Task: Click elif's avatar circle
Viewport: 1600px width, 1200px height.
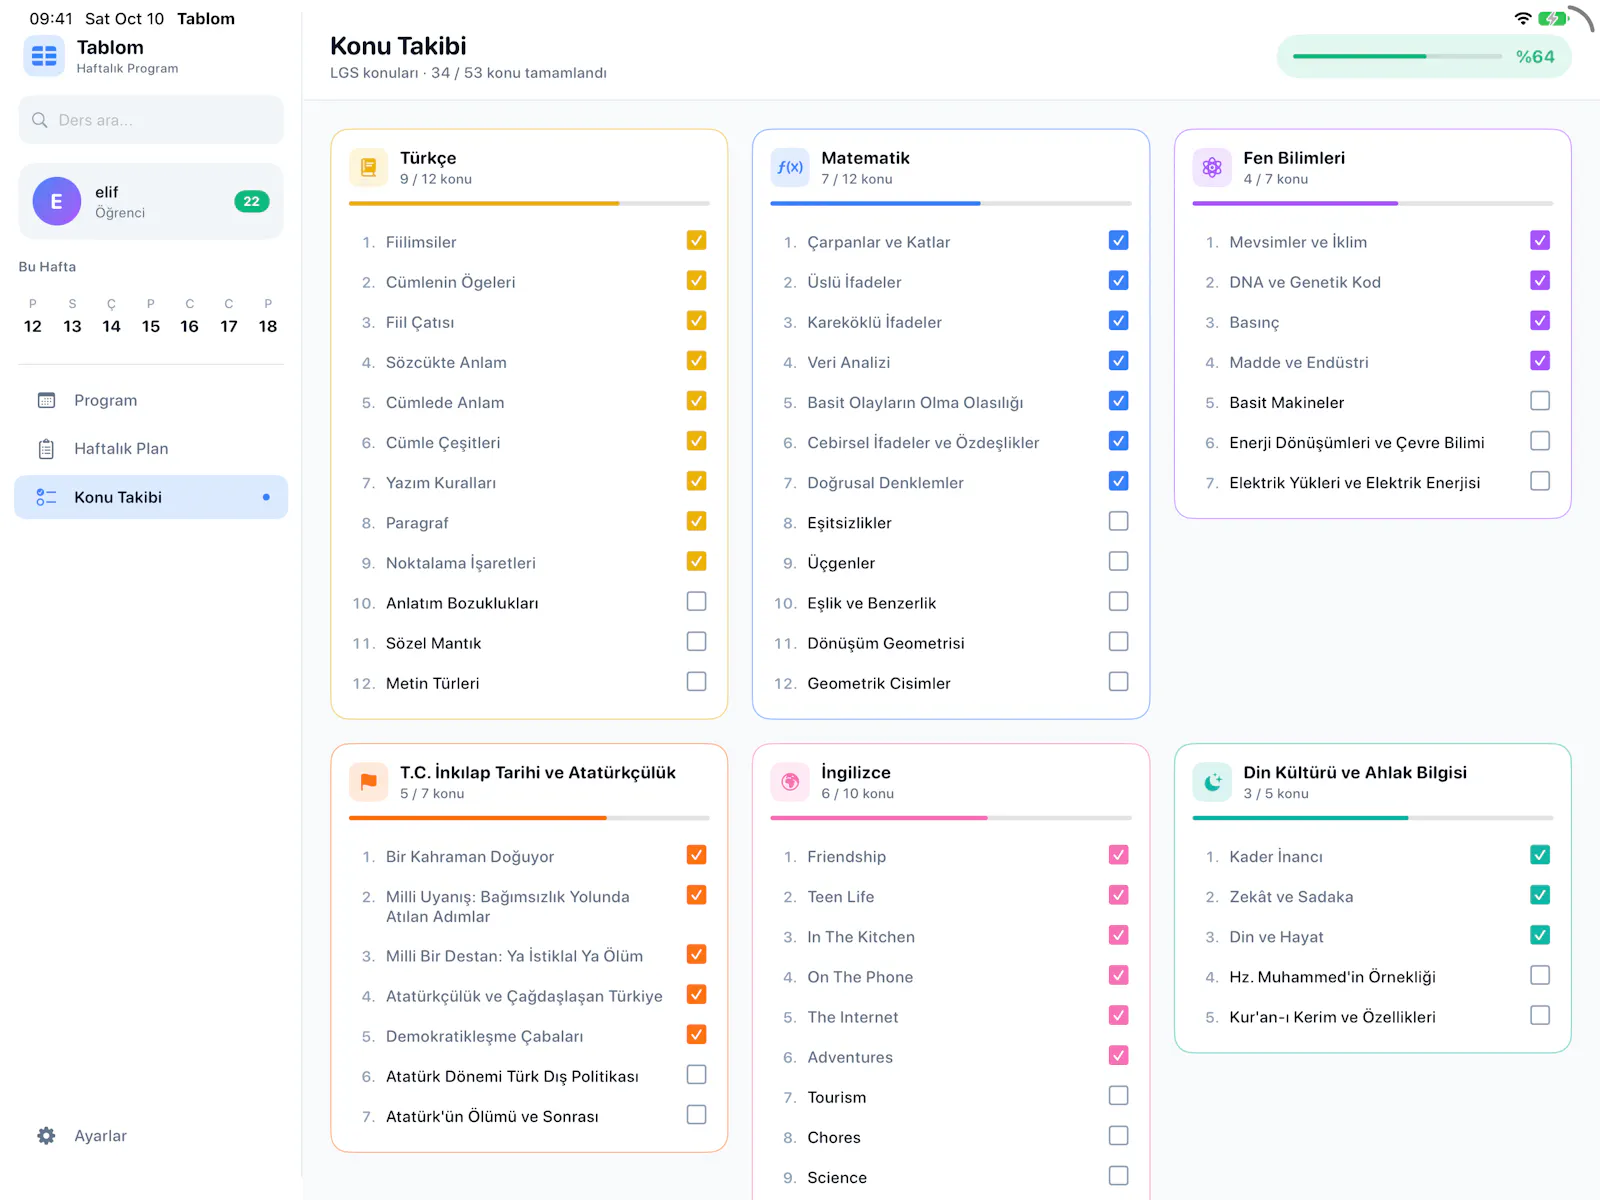Action: coord(57,201)
